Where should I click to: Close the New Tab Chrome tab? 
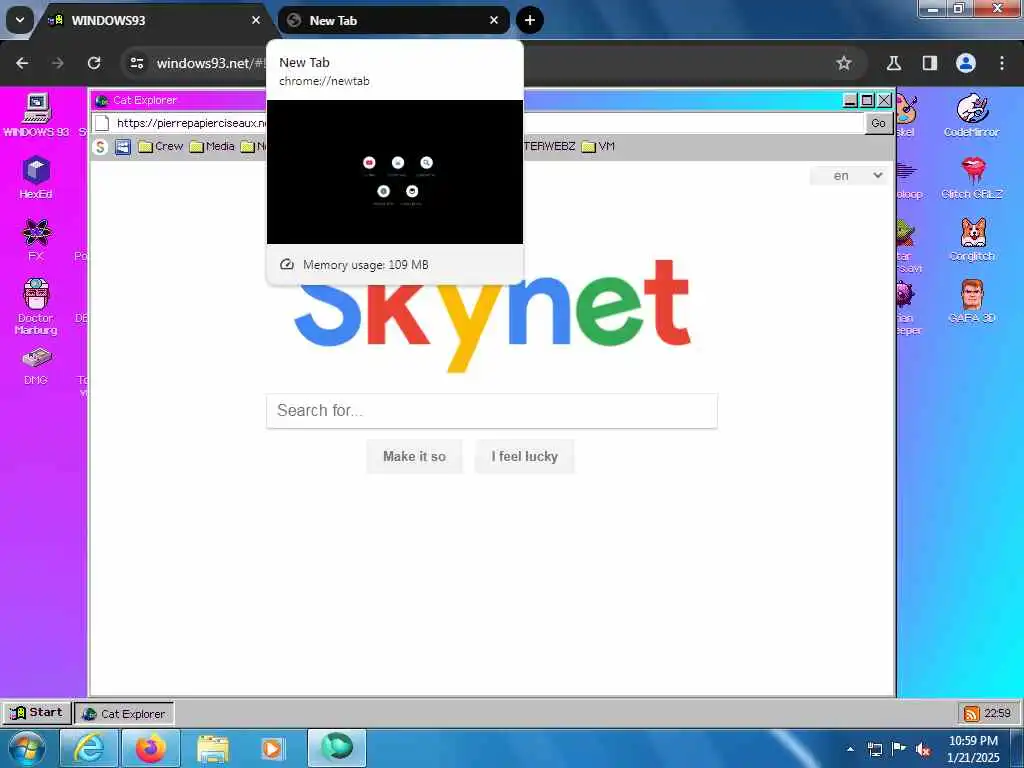tap(494, 20)
